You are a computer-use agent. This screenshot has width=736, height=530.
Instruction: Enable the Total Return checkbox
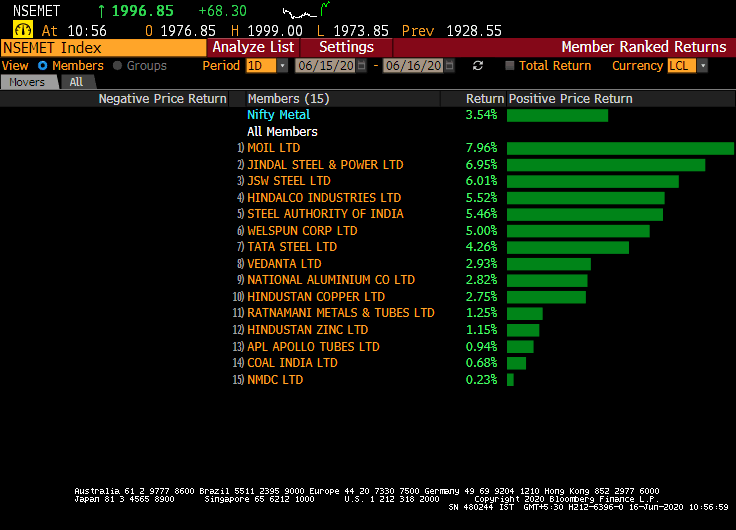pos(510,66)
